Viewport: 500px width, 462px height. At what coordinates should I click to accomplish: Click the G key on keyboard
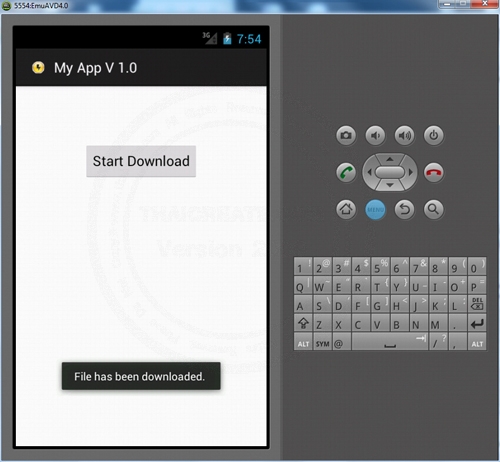click(380, 304)
